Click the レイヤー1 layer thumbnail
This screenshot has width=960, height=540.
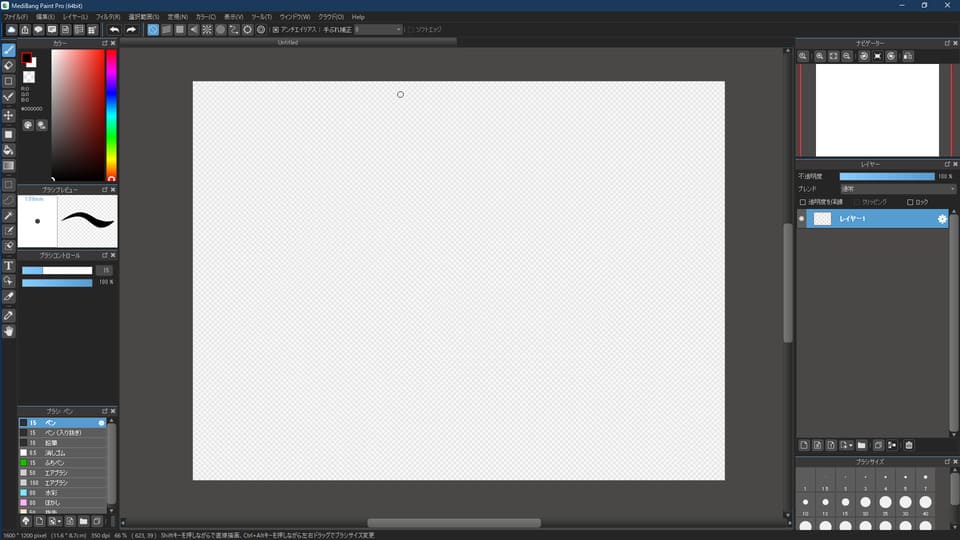coord(822,219)
